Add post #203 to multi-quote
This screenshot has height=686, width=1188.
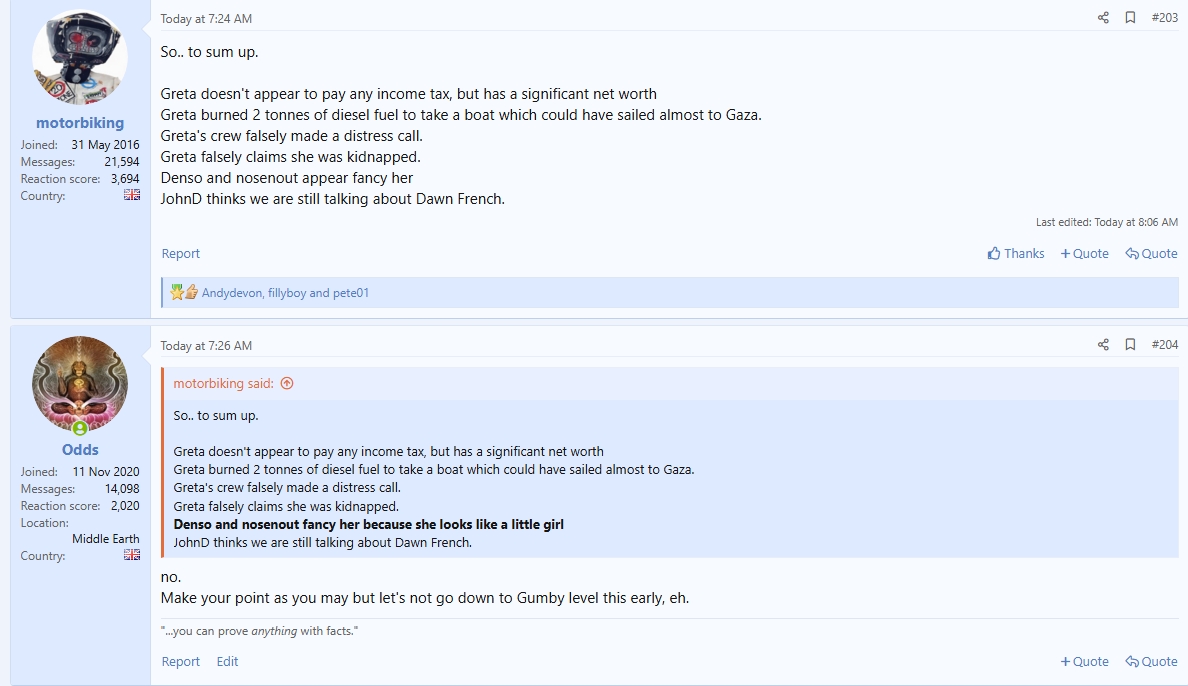1084,254
